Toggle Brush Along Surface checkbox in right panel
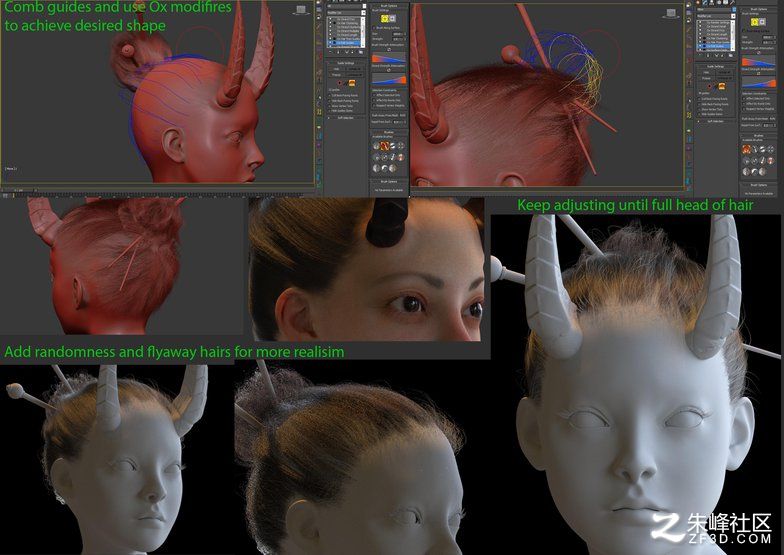The width and height of the screenshot is (784, 555). tap(744, 30)
